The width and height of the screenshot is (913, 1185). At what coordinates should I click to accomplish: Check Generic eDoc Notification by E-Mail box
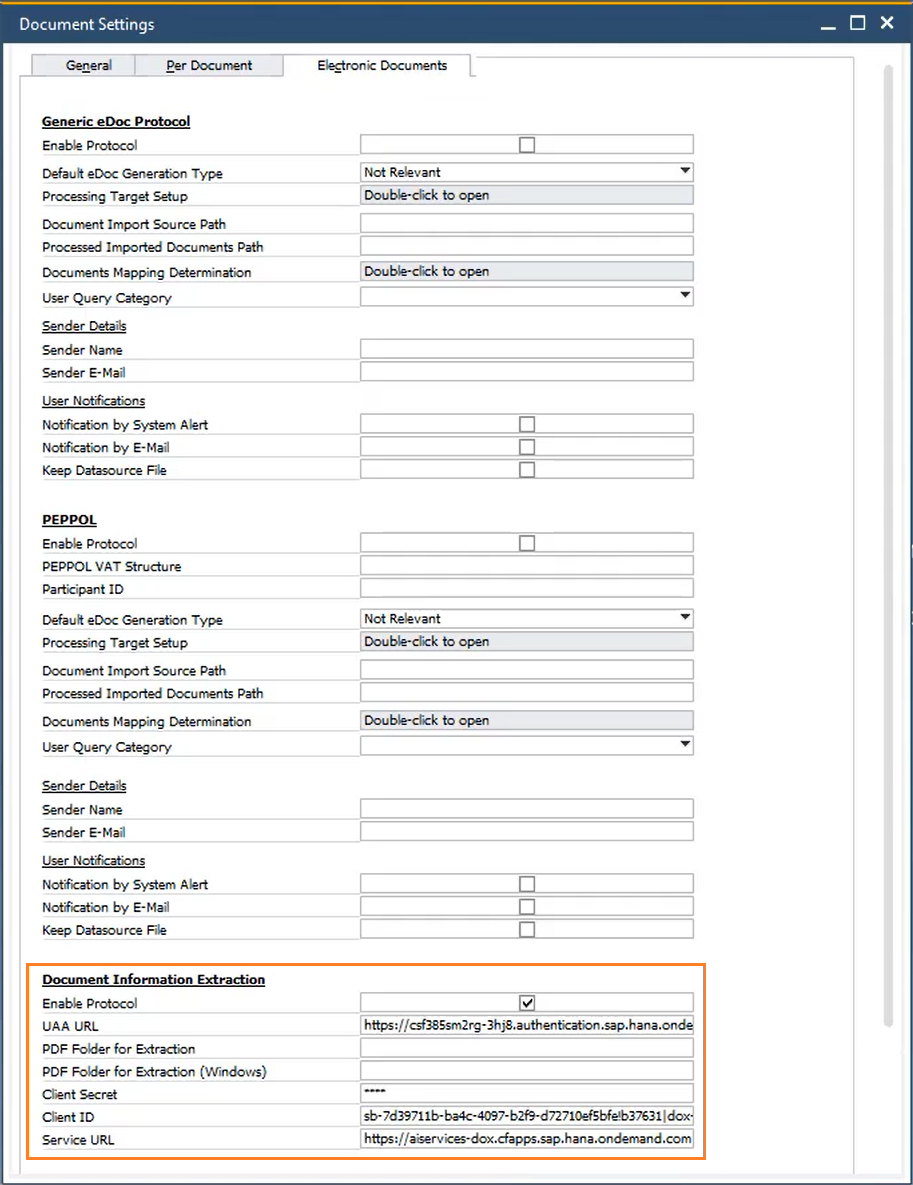coord(527,447)
